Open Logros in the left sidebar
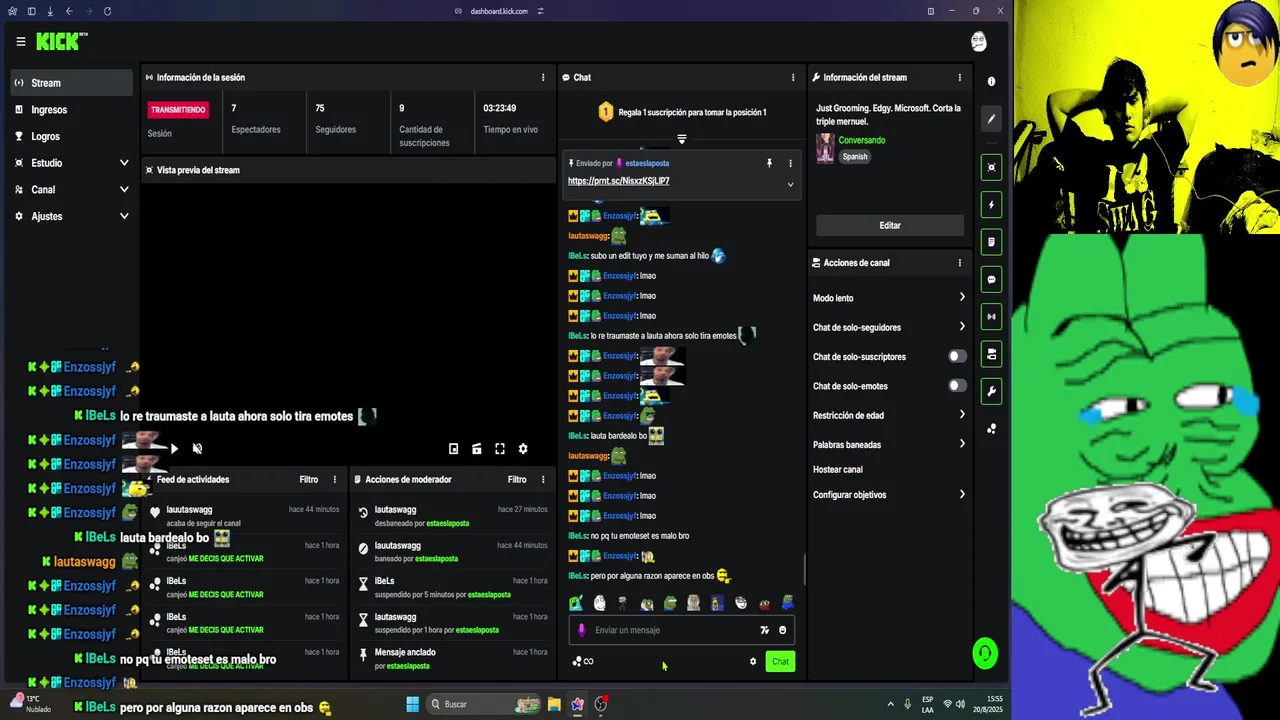This screenshot has height=720, width=1280. pyautogui.click(x=71, y=136)
